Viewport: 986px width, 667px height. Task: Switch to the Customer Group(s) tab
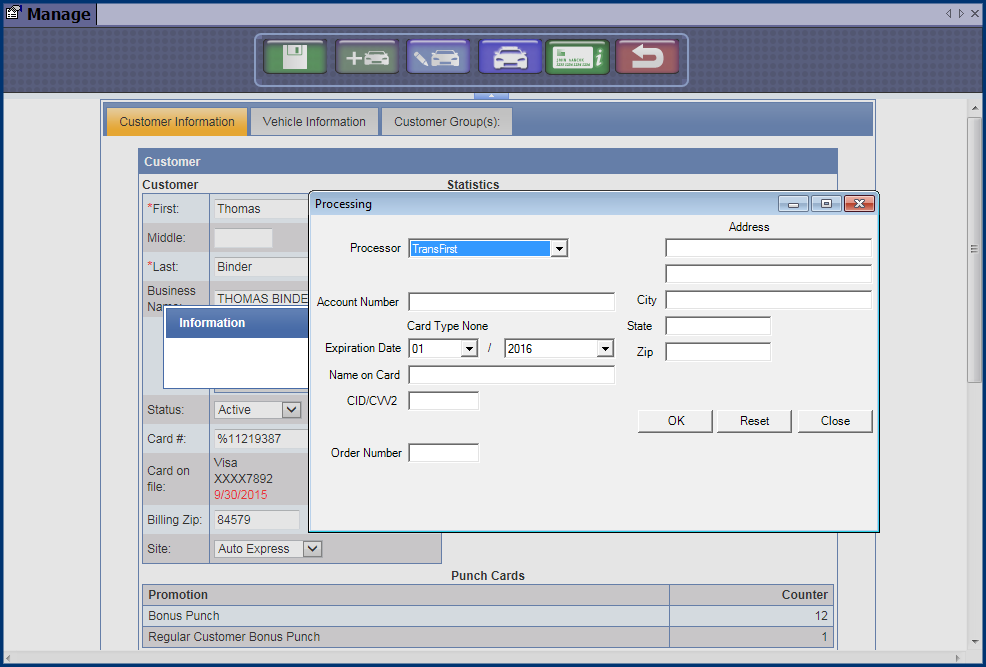(446, 122)
